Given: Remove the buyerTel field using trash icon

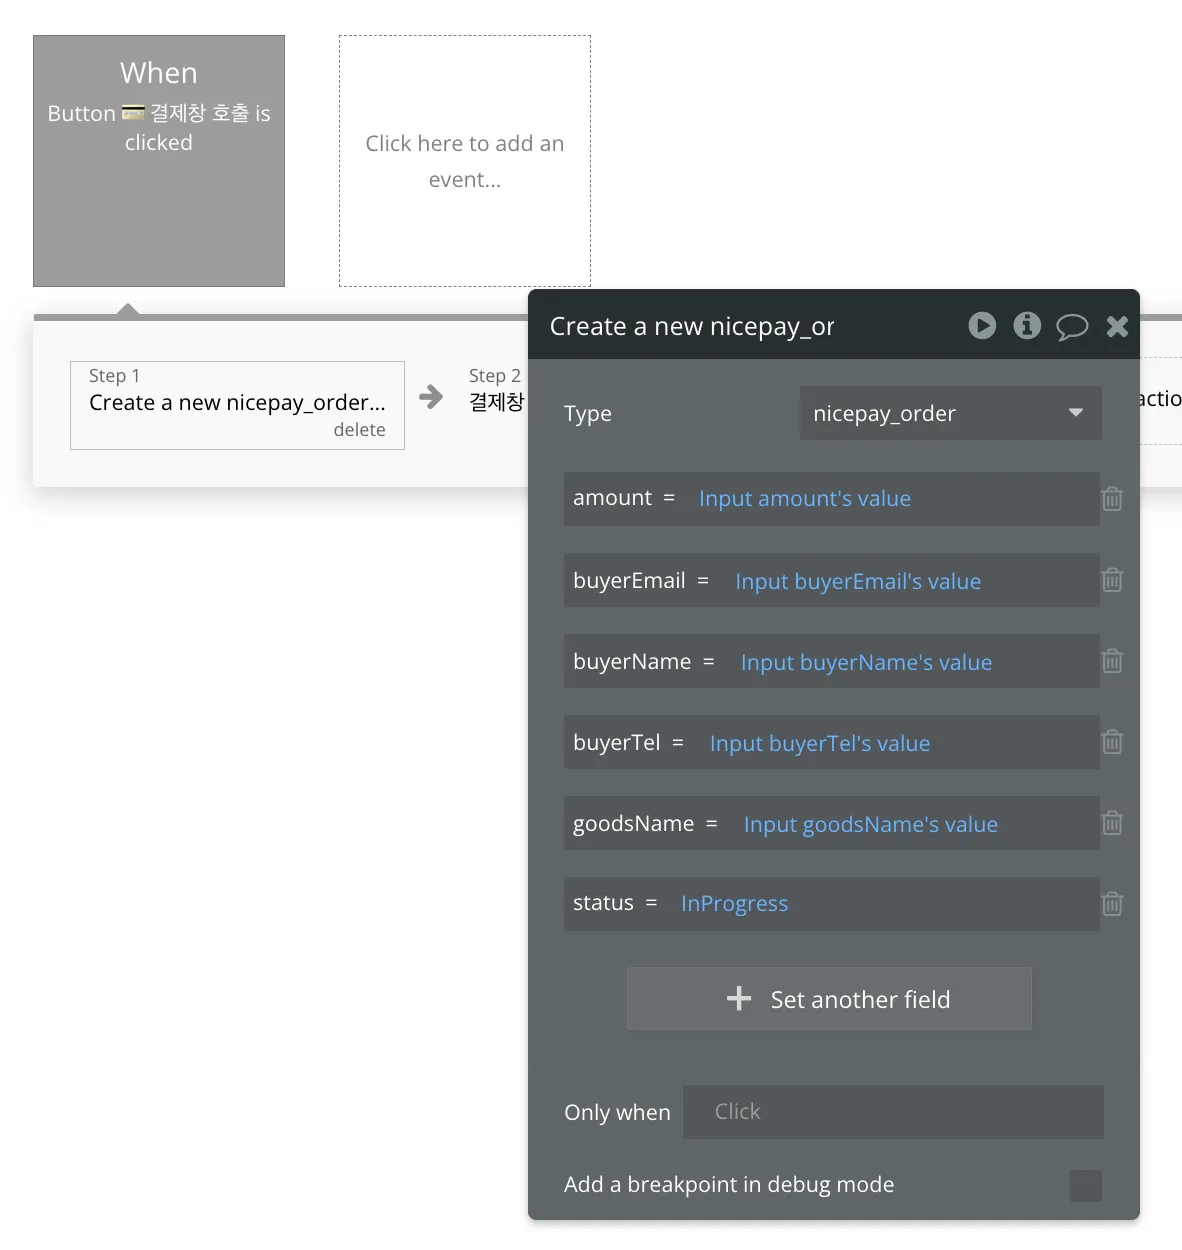Looking at the screenshot, I should tap(1112, 742).
